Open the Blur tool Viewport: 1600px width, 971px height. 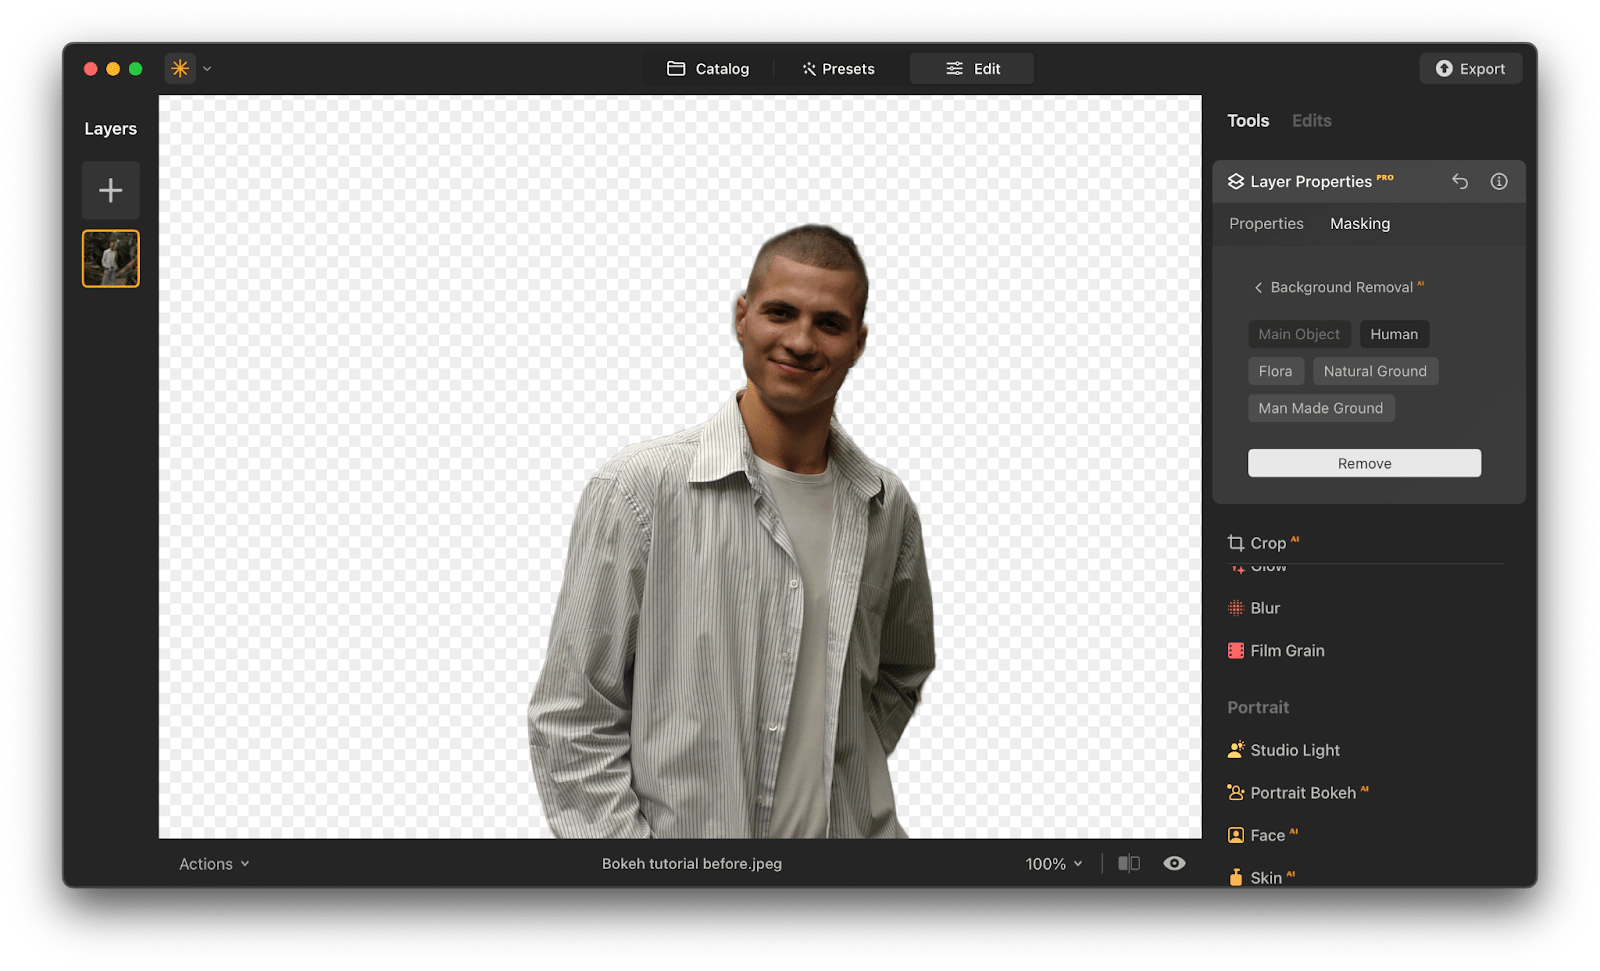1264,607
